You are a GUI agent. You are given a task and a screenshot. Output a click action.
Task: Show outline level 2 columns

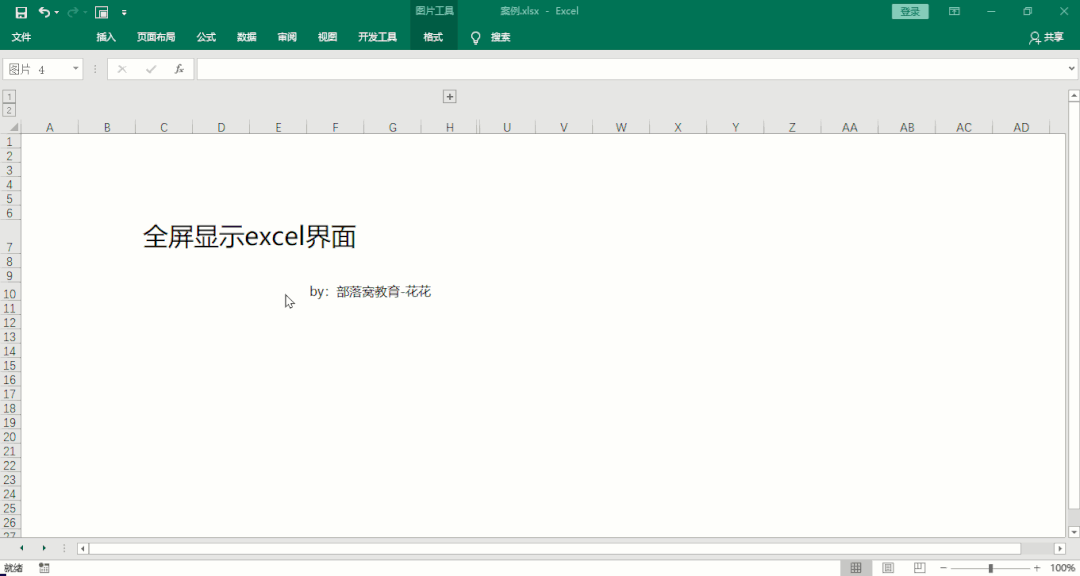click(x=9, y=110)
